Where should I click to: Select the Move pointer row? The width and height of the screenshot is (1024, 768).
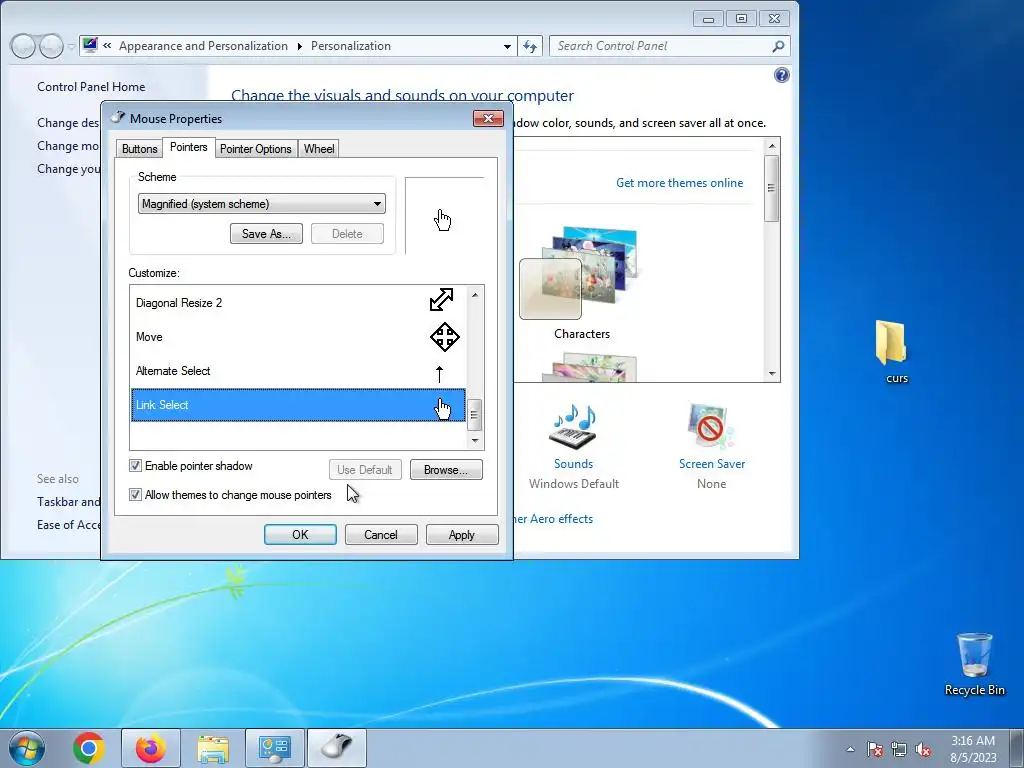[x=298, y=337]
